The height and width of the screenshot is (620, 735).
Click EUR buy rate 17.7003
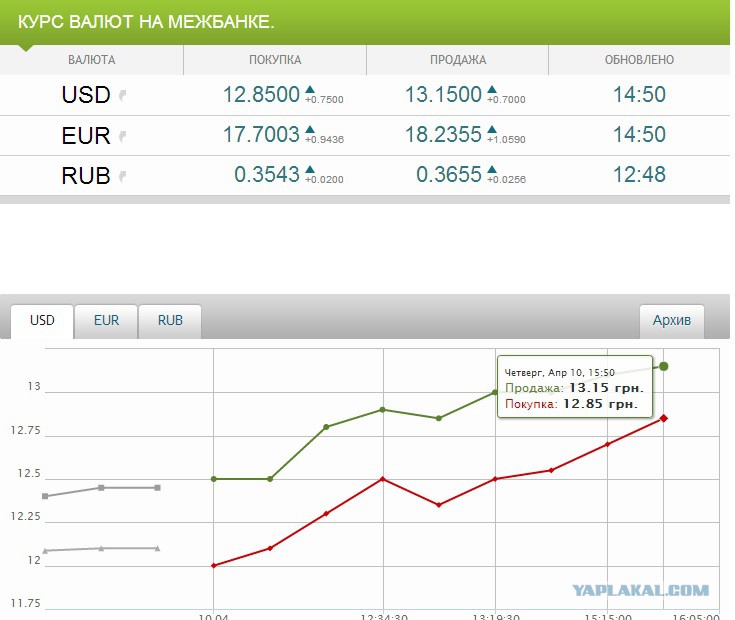coord(261,134)
